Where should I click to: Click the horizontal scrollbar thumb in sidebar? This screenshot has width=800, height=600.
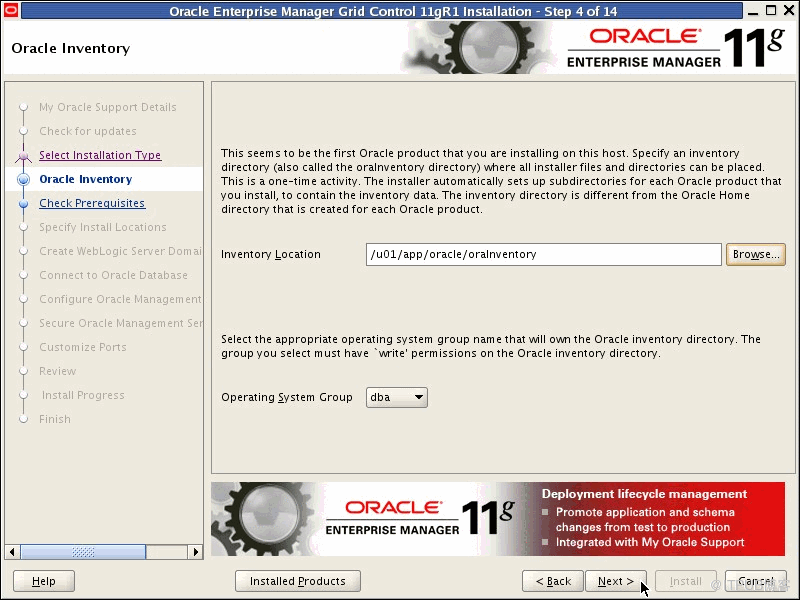[83, 552]
